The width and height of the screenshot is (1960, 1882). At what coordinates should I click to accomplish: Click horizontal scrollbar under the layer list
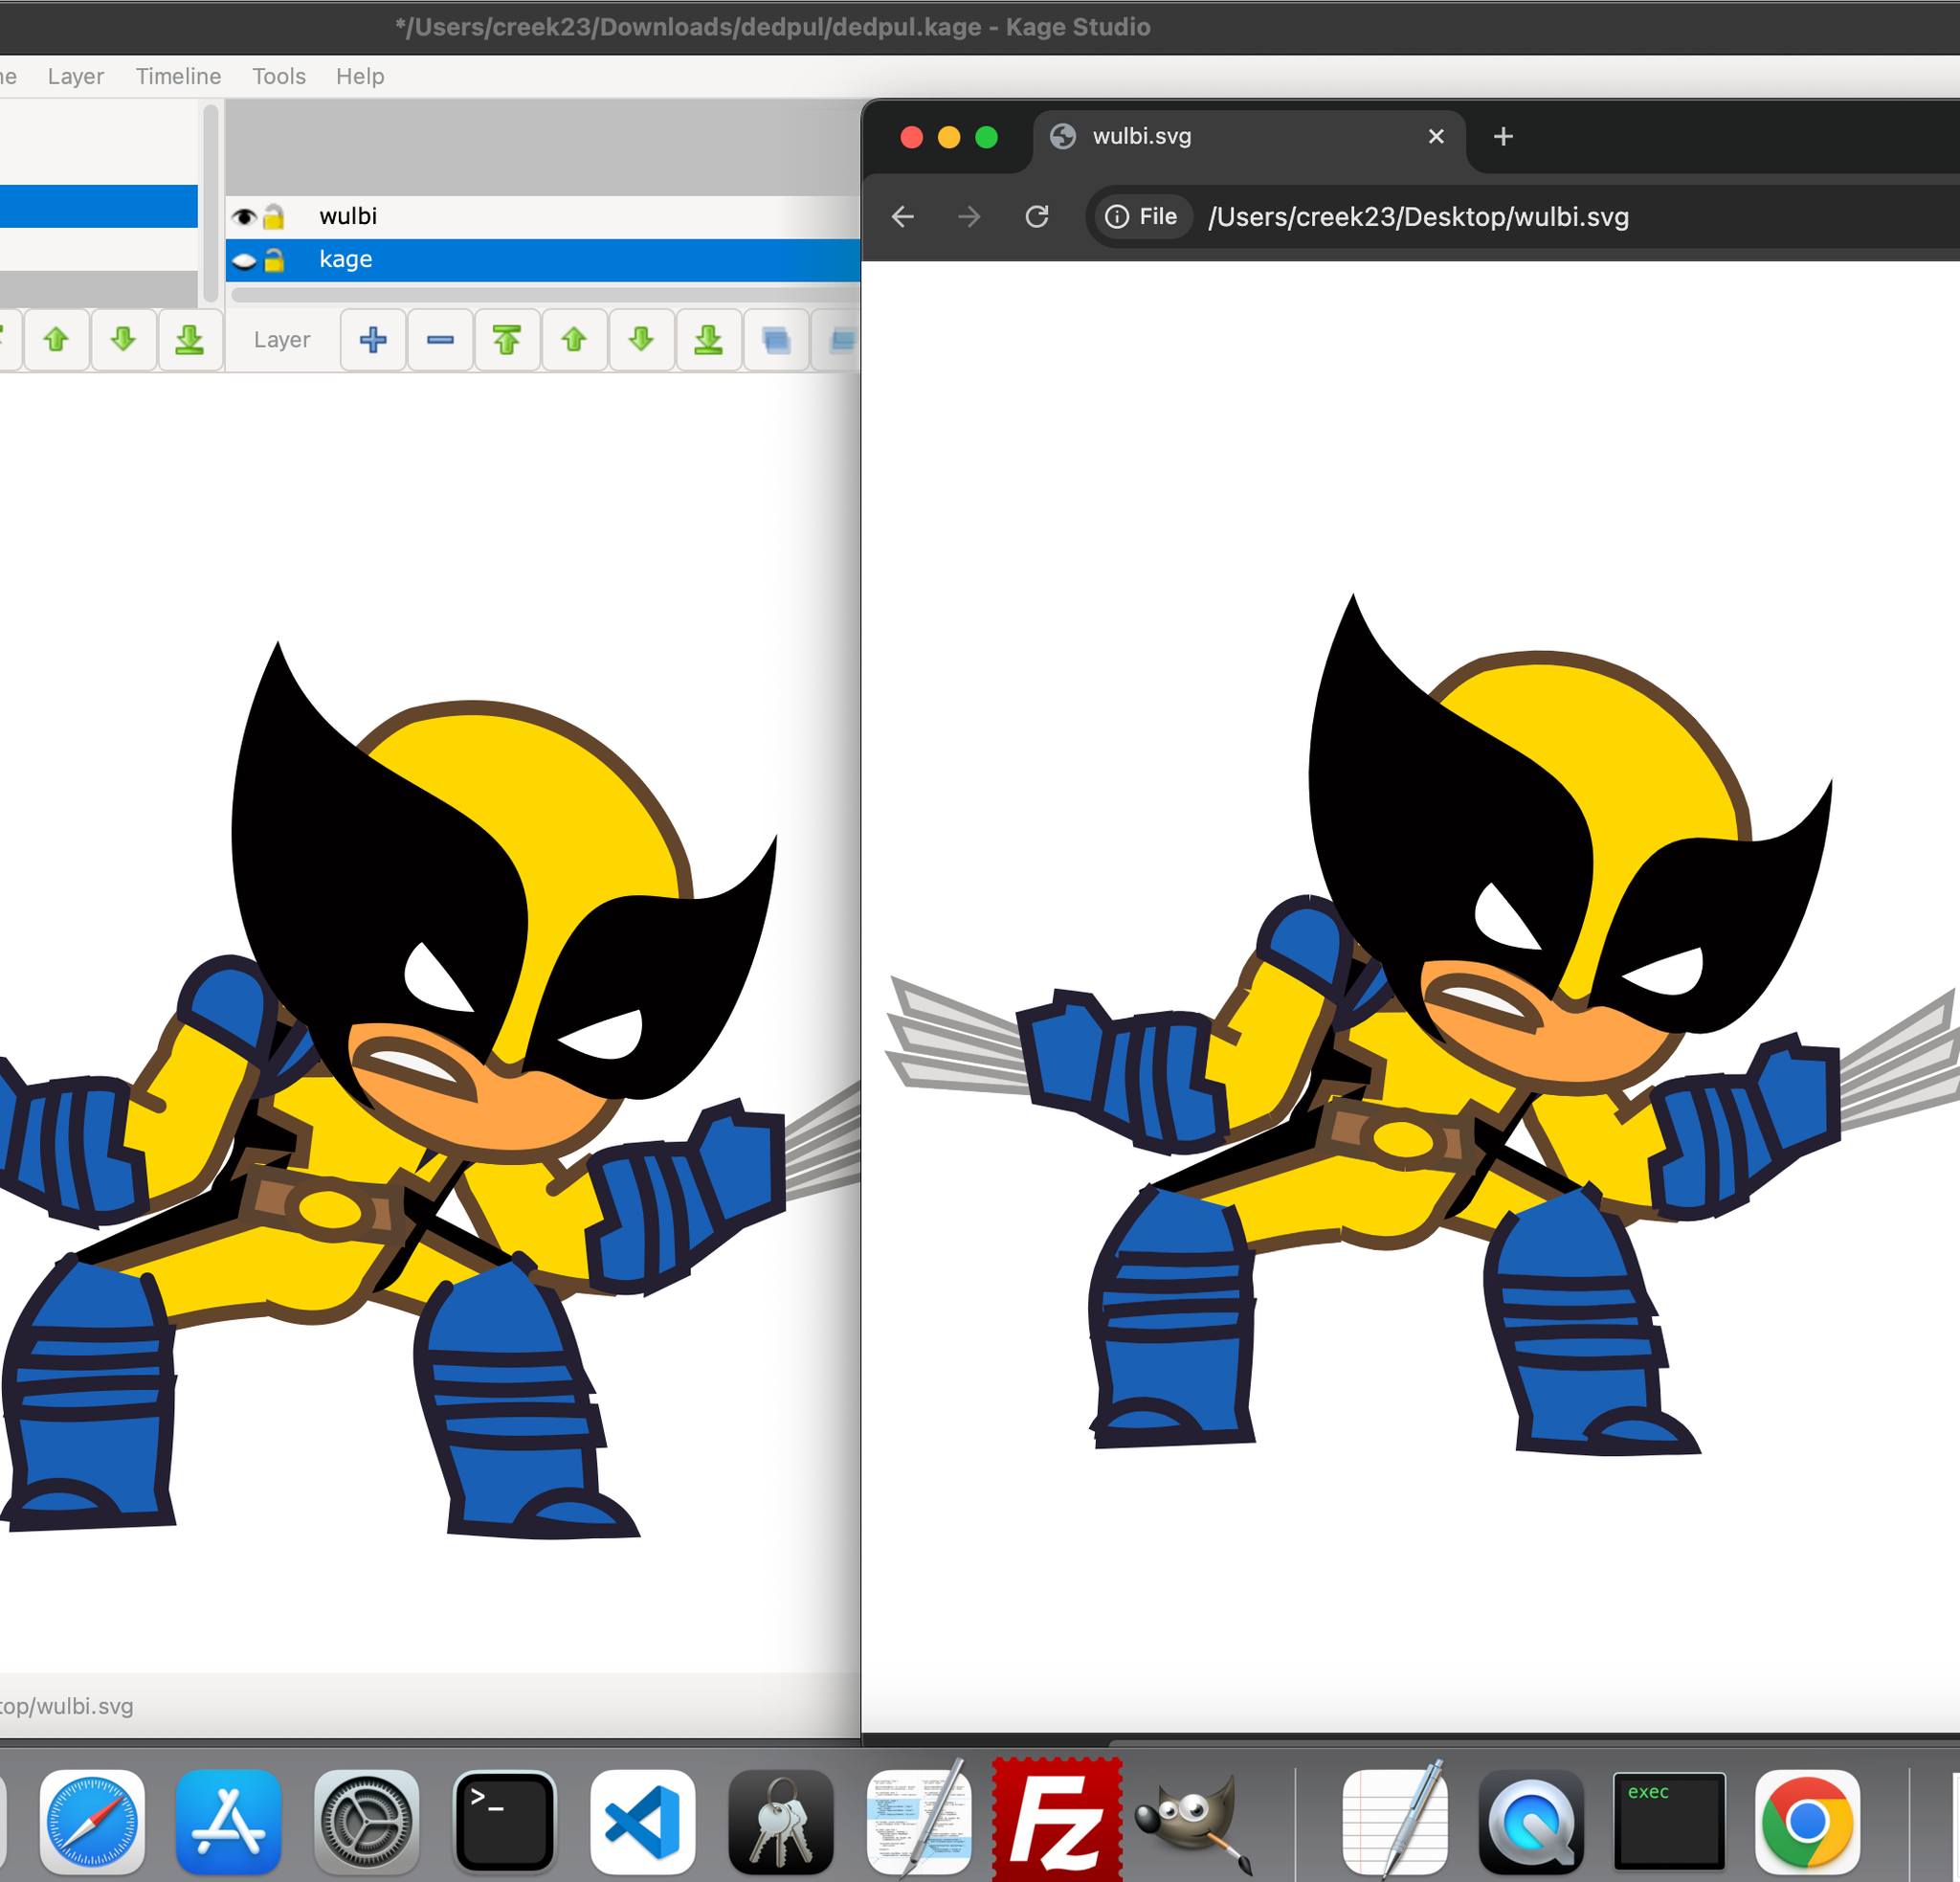point(545,294)
